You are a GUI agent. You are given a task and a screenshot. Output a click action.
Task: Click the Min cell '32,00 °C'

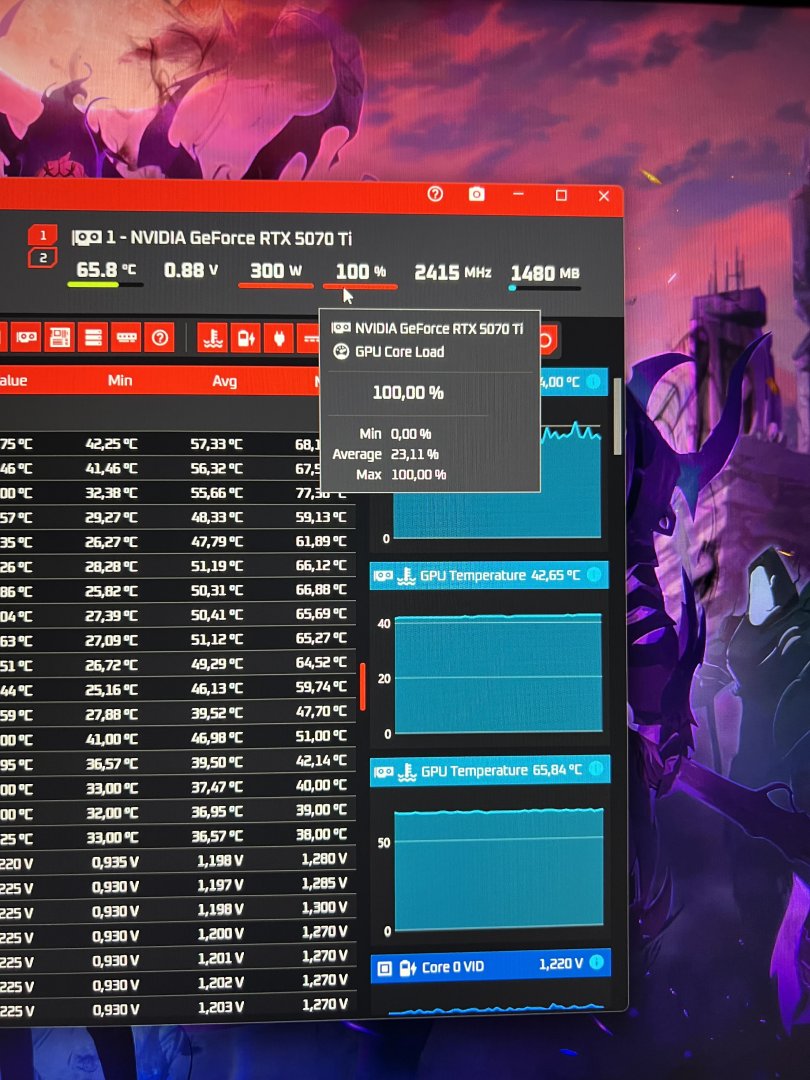112,813
